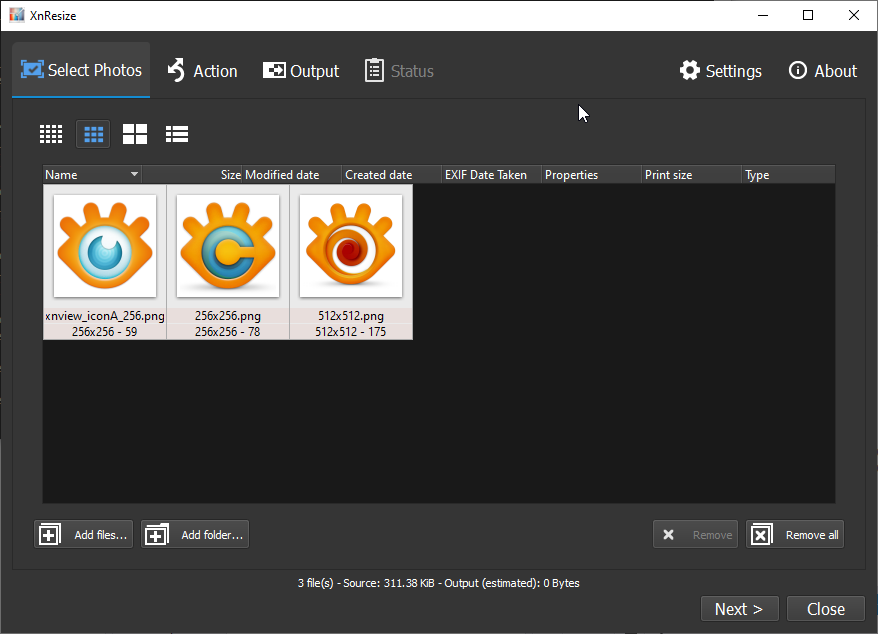Screen dimensions: 878x634
Task: Switch to the details list view
Action: [177, 133]
